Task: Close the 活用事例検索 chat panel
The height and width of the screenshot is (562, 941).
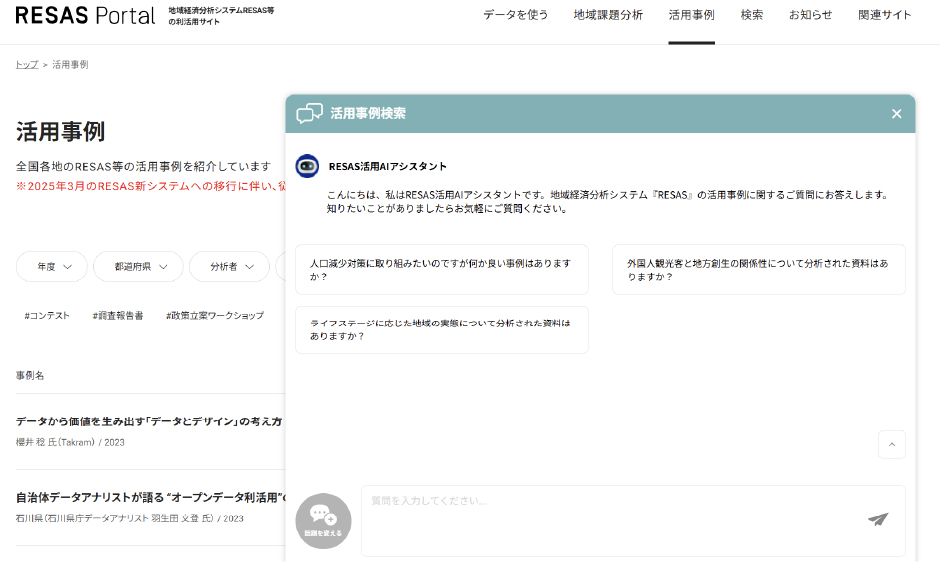Action: (897, 113)
